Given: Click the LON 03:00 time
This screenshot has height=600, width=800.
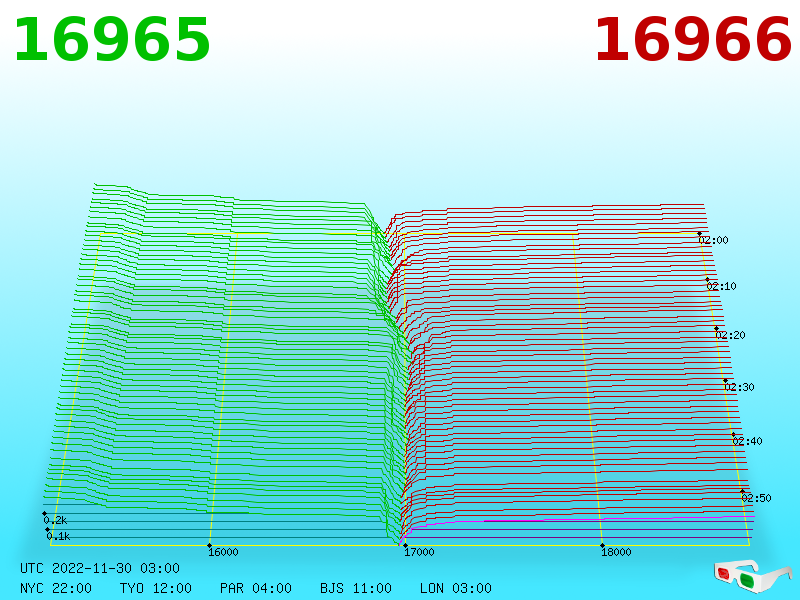Looking at the screenshot, I should click(x=456, y=588).
